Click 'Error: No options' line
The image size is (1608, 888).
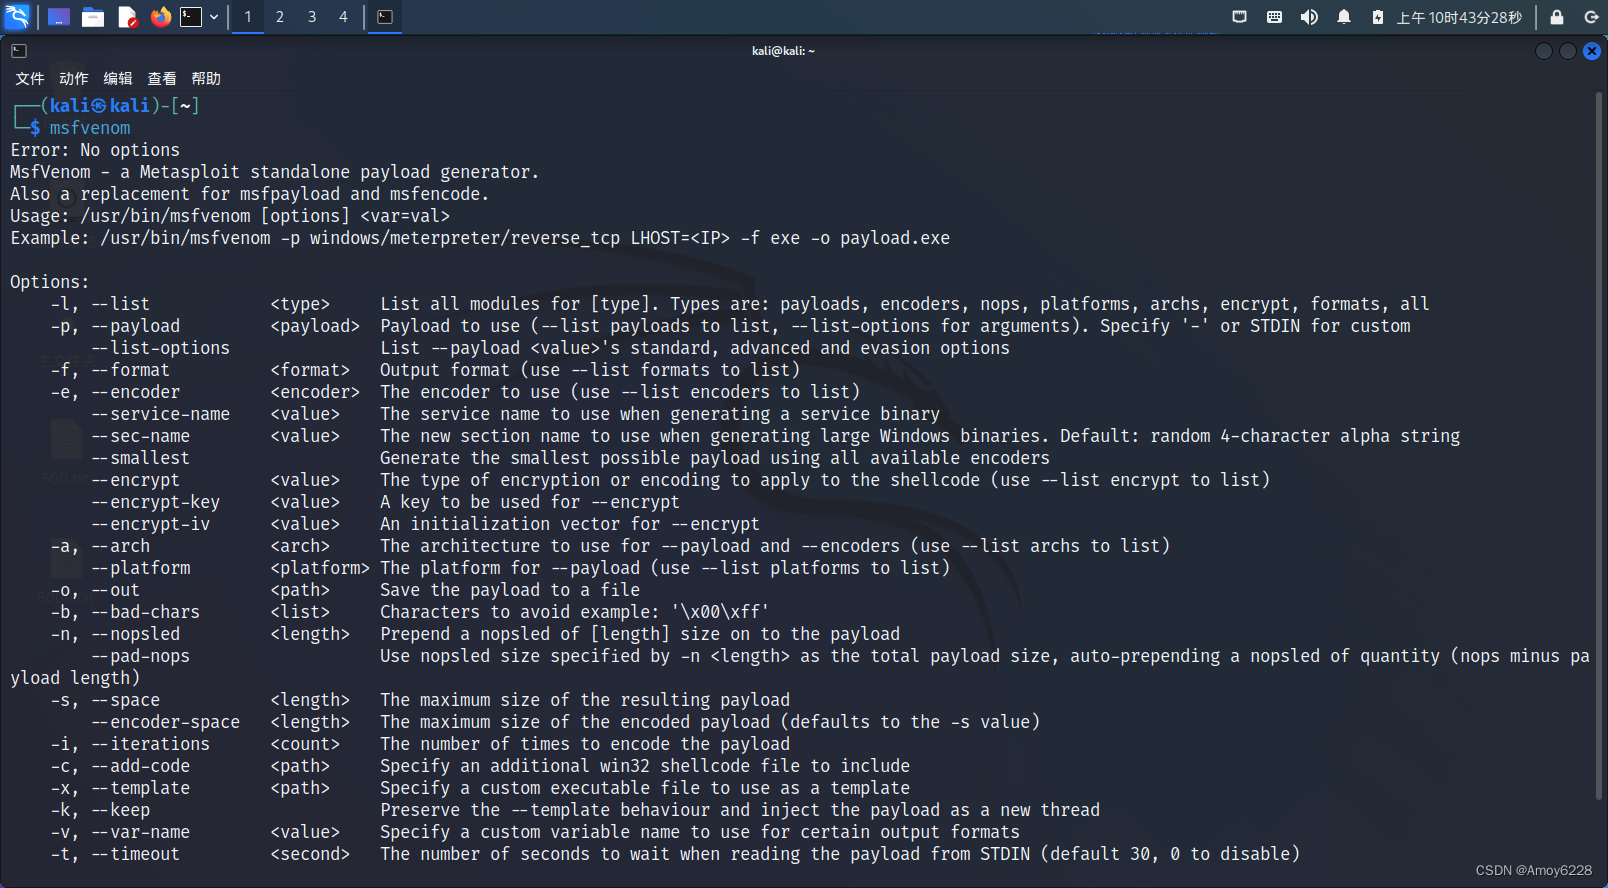(x=95, y=150)
